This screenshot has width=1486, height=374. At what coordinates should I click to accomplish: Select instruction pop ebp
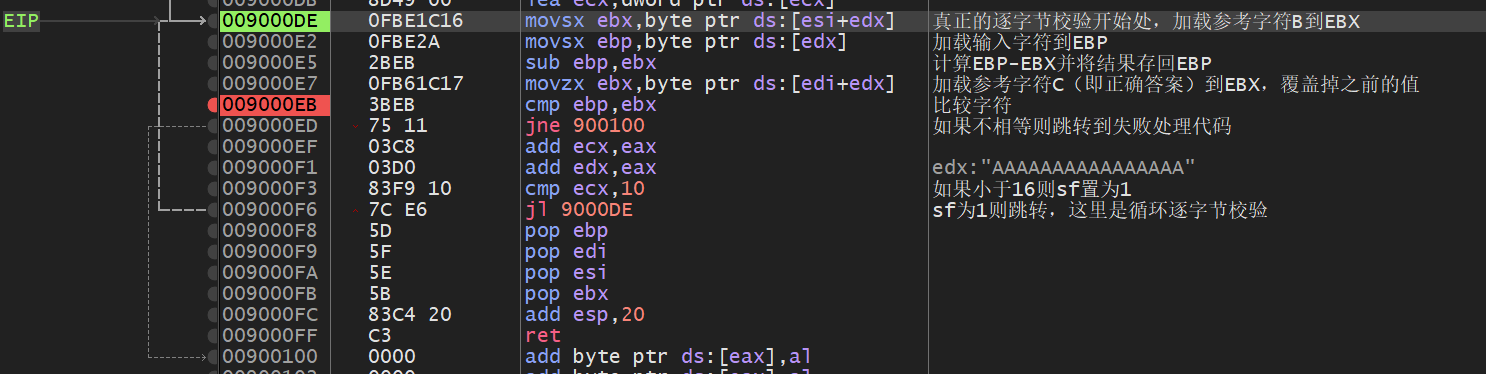point(566,230)
